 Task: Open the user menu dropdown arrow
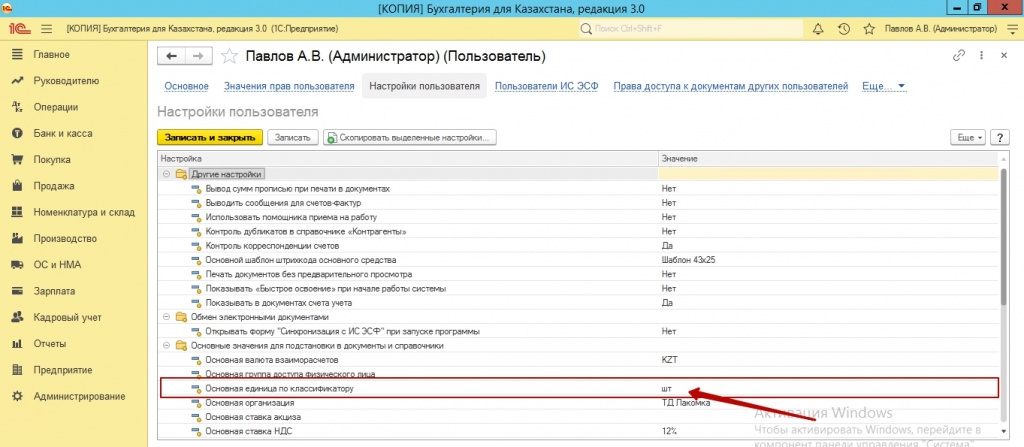pyautogui.click(x=1012, y=29)
